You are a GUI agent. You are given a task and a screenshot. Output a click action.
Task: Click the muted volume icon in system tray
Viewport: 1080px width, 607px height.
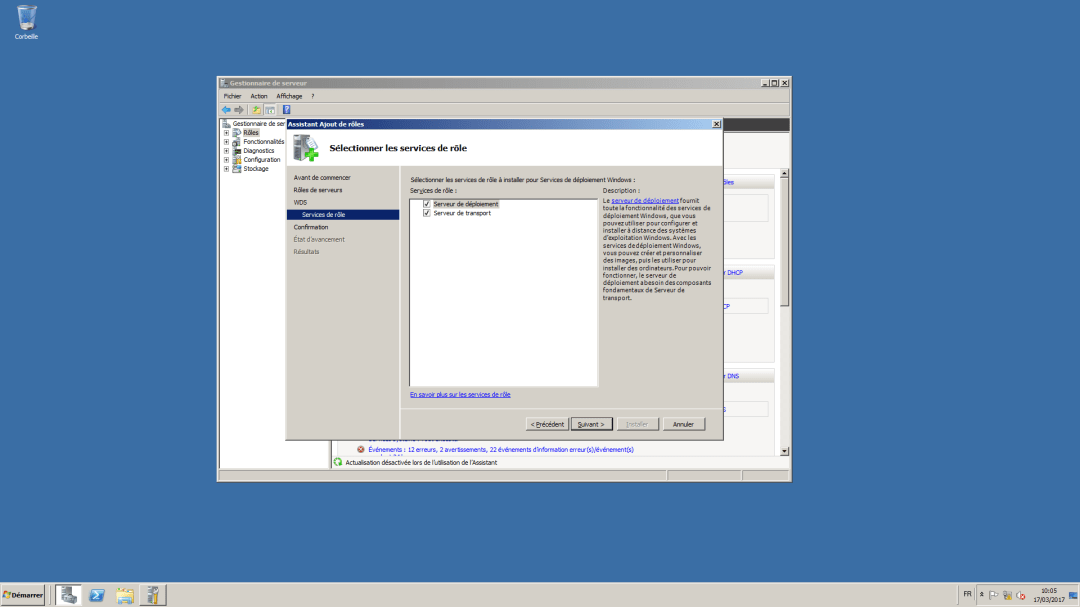click(x=1020, y=595)
